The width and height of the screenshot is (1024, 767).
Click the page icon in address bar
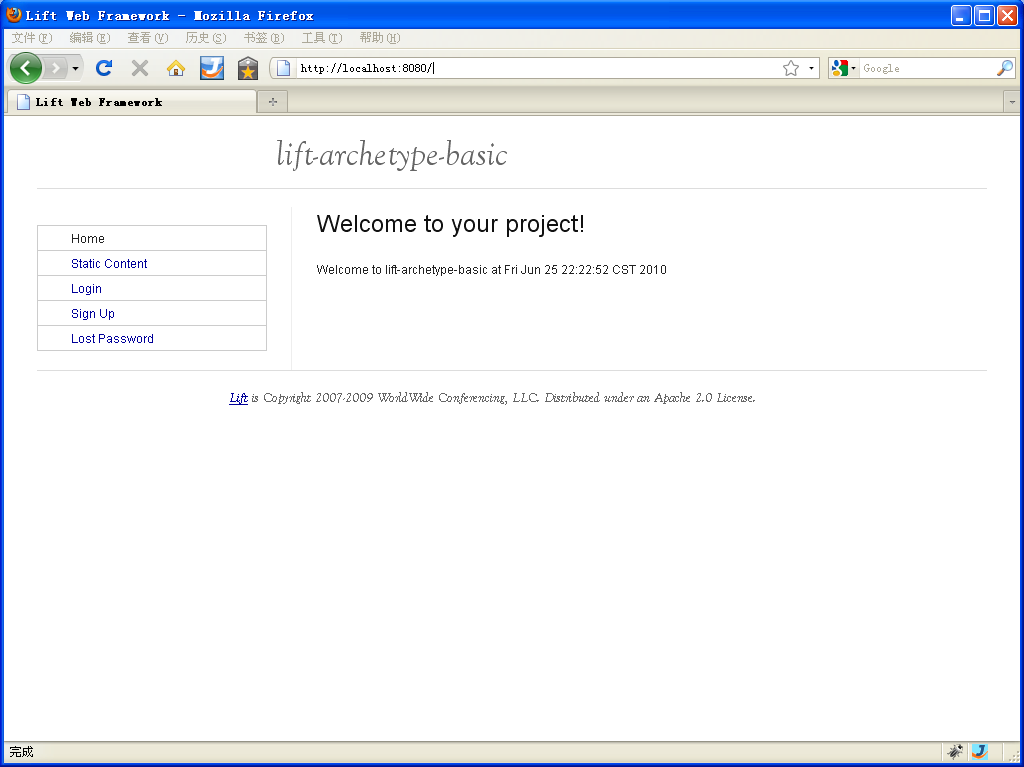coord(283,68)
